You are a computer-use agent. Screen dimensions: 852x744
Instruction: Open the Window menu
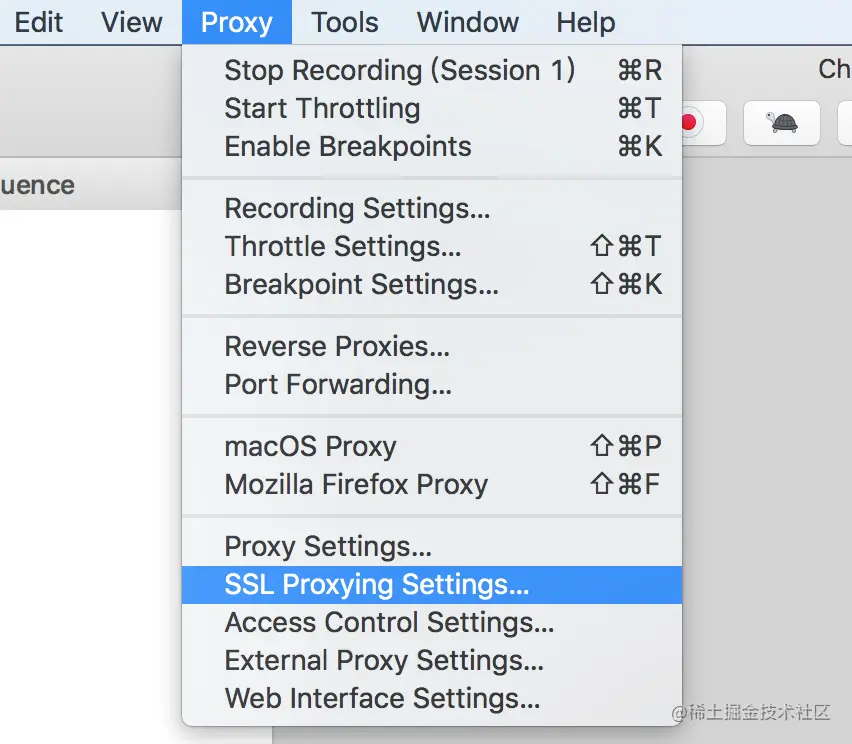[468, 22]
